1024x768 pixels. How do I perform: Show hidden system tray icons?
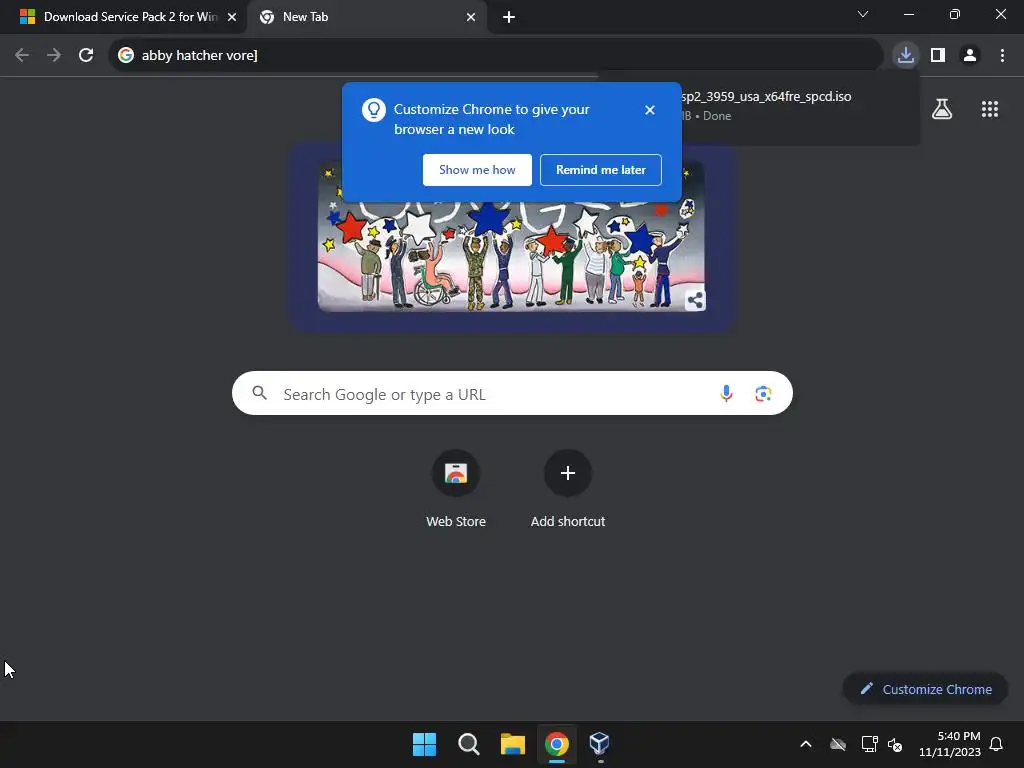(x=806, y=744)
